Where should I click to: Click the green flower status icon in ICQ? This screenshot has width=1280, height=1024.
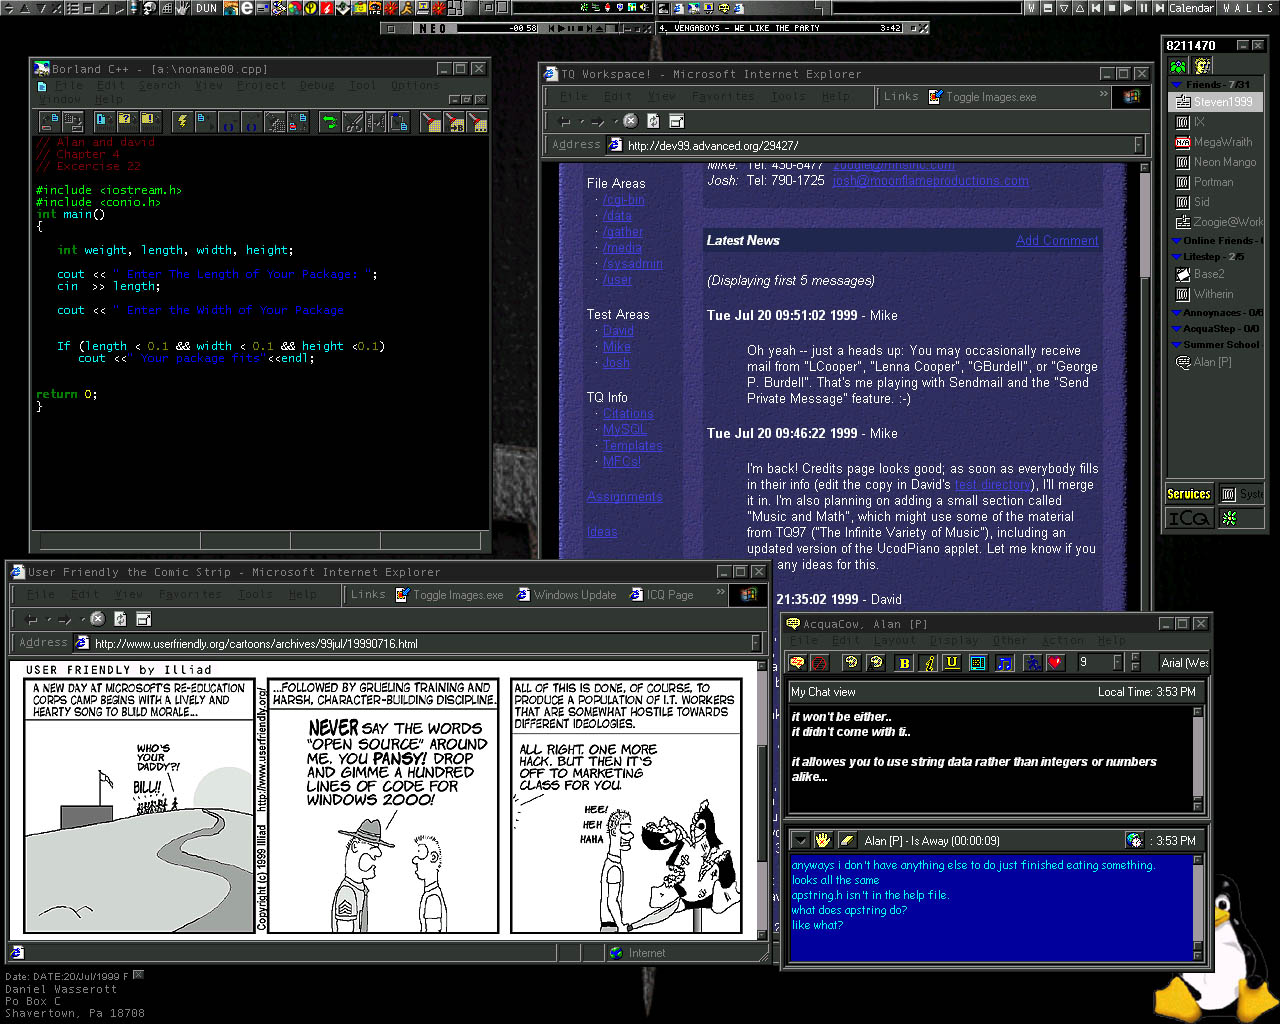[1229, 518]
